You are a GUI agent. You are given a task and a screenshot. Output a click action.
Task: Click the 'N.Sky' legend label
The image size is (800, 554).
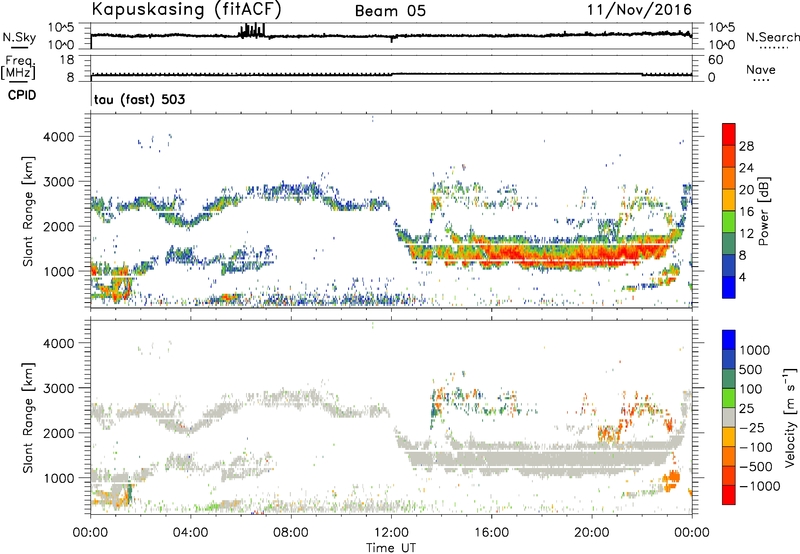point(19,37)
